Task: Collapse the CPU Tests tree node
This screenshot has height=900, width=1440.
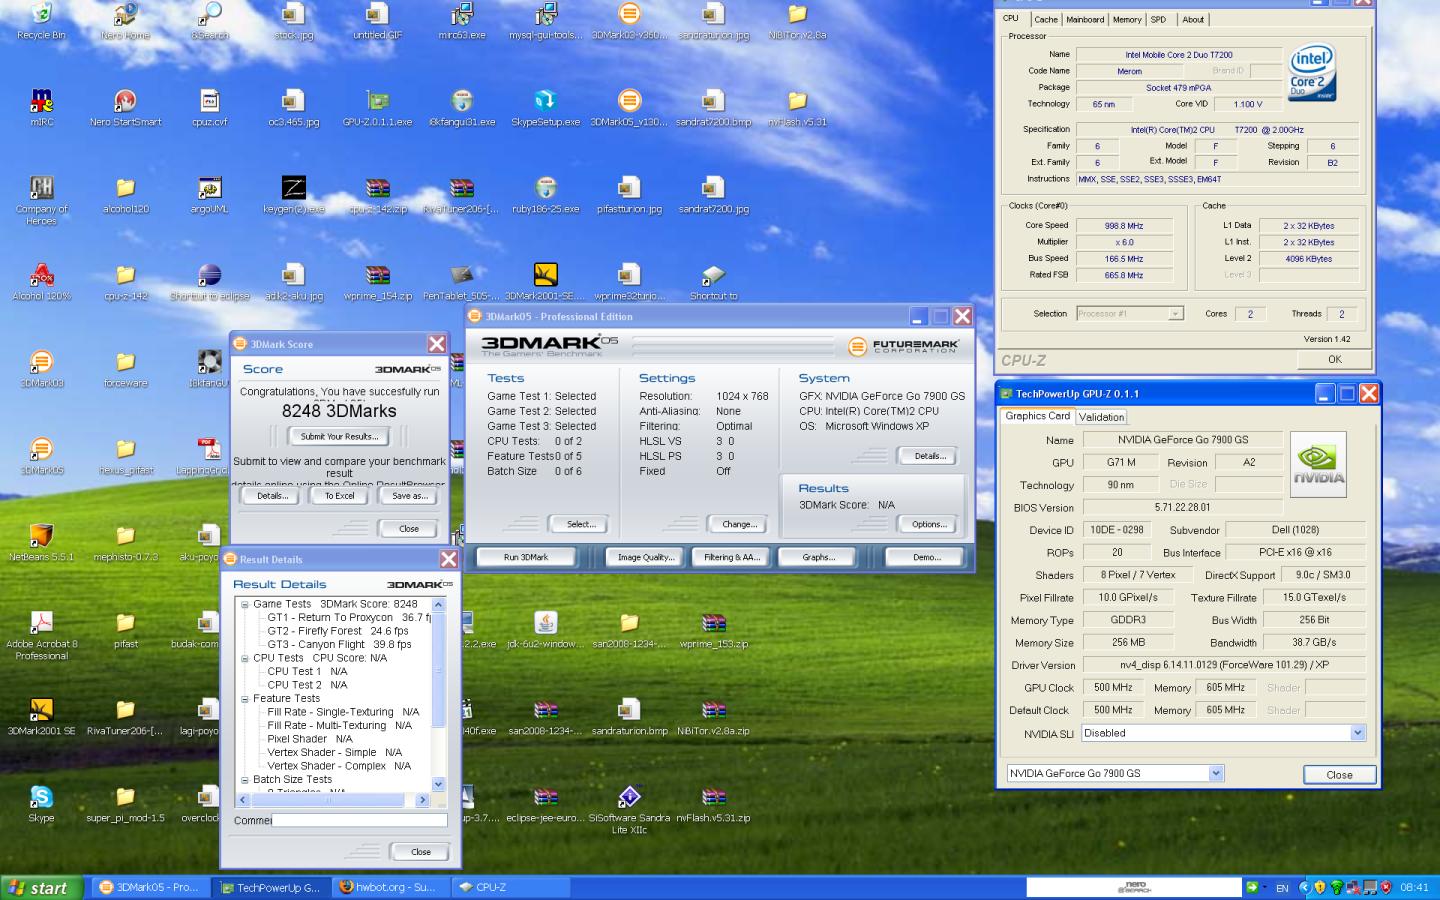Action: coord(244,658)
